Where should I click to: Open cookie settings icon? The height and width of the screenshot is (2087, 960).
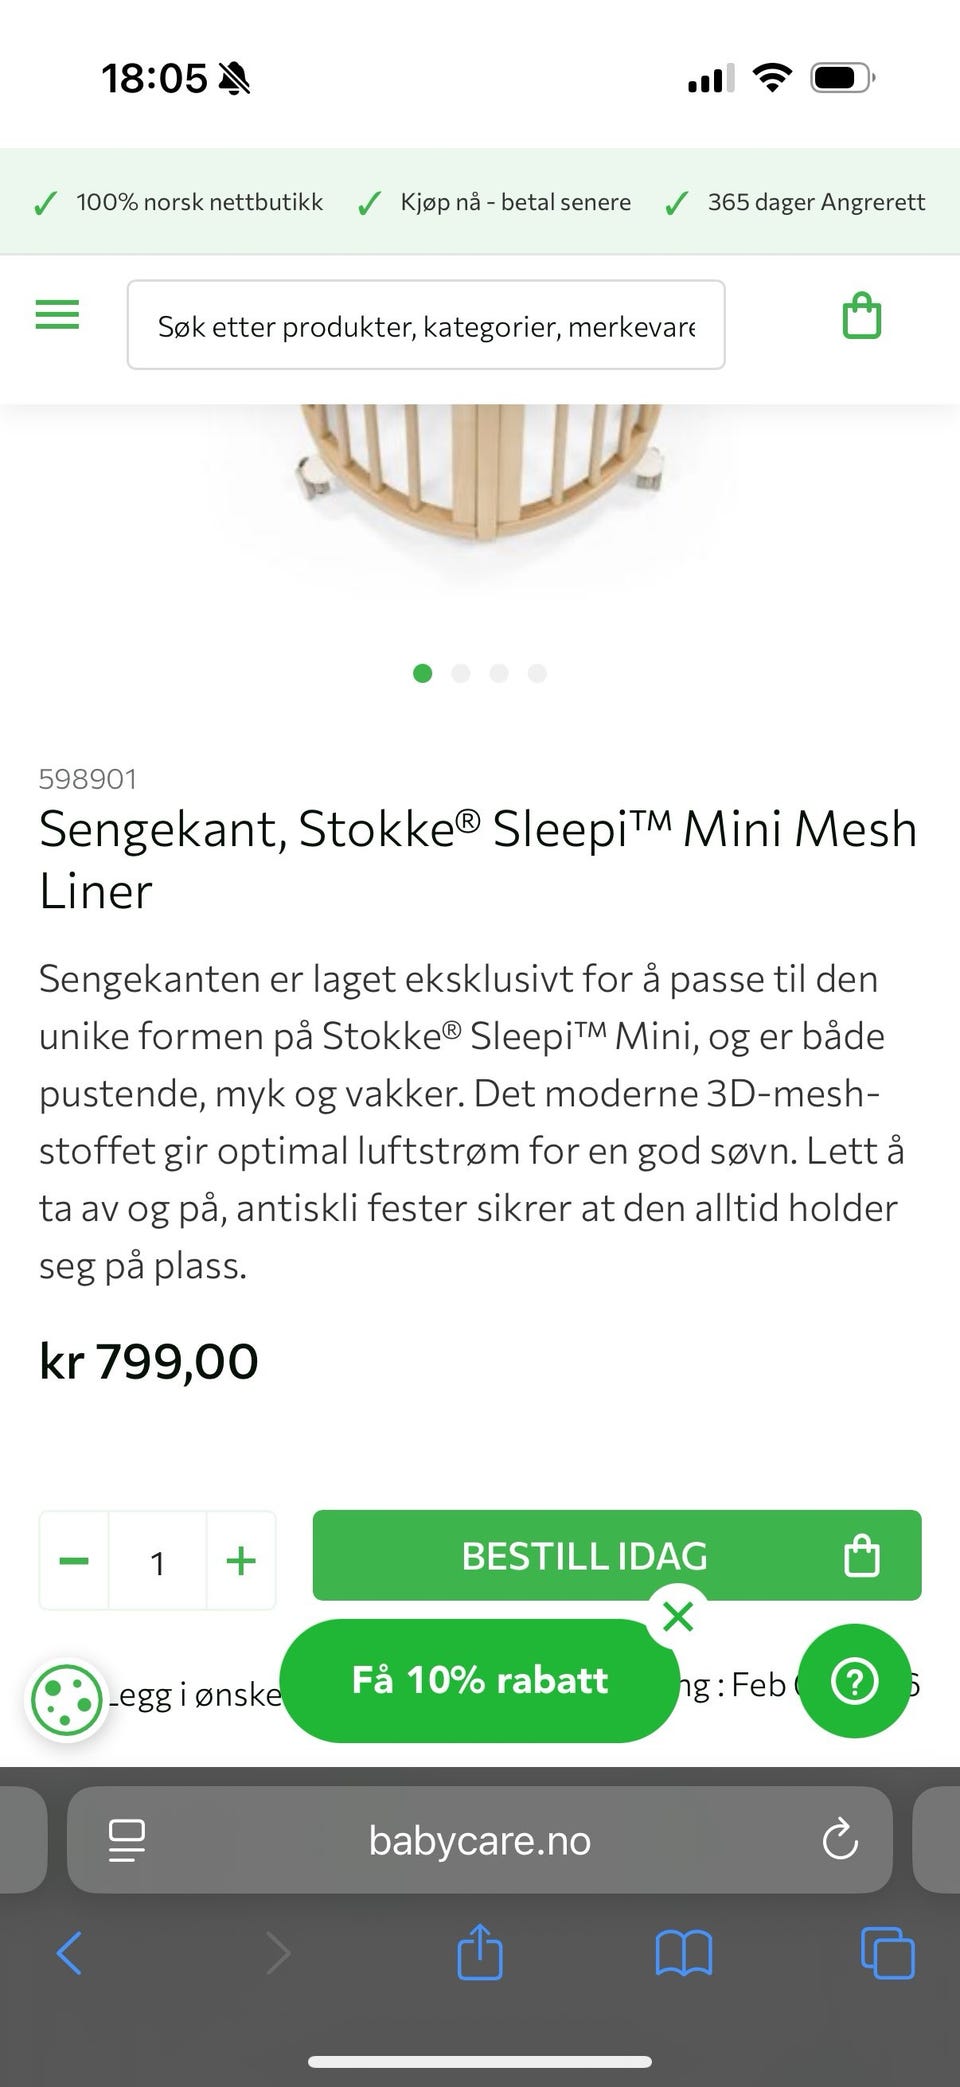tap(66, 1700)
